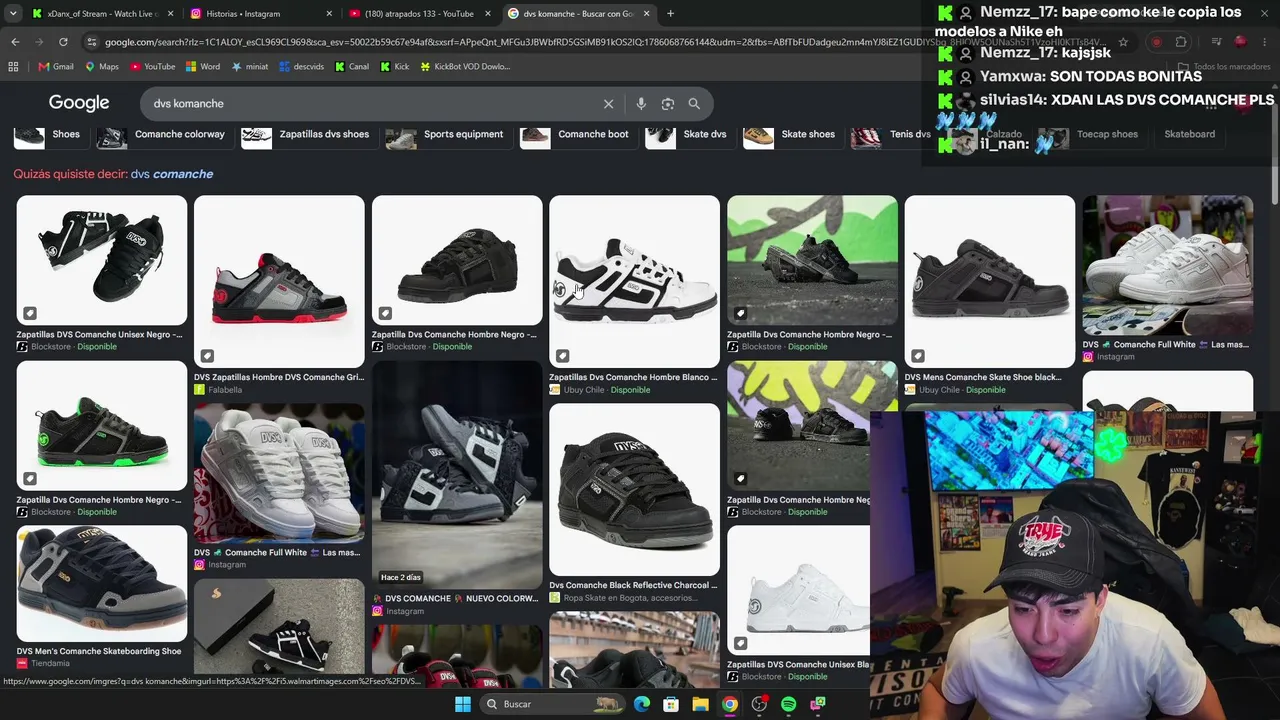1280x720 pixels.
Task: Click the Falabella source label
Action: point(225,390)
